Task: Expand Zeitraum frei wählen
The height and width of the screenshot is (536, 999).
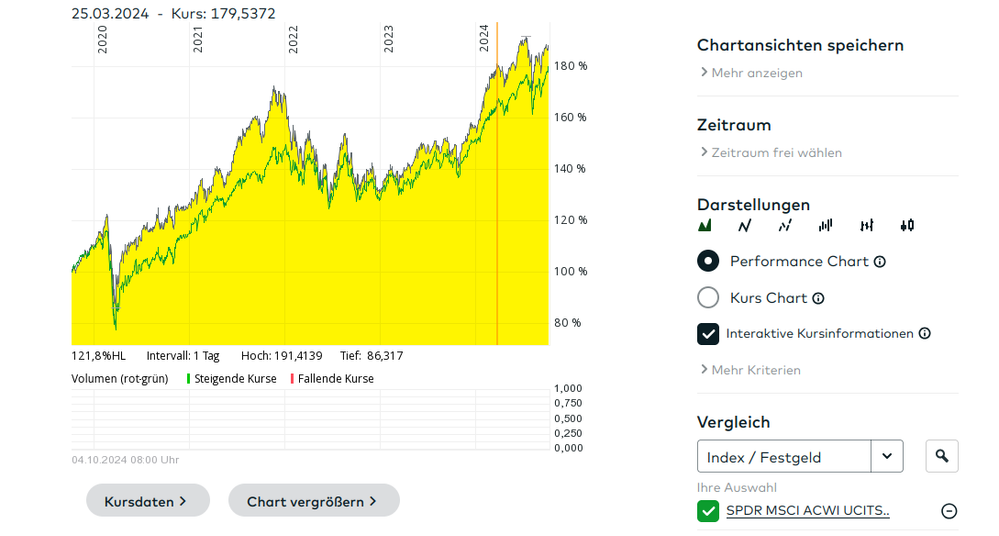Action: tap(771, 152)
